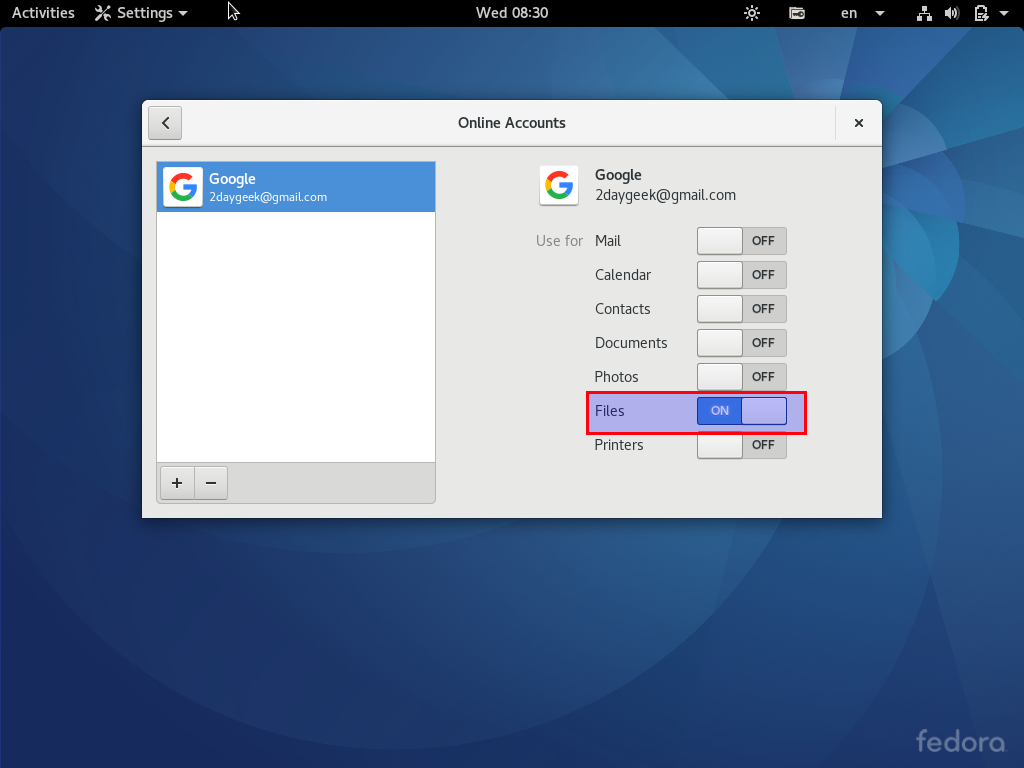1024x768 pixels.
Task: Click the Google logo in account details
Action: 559,185
